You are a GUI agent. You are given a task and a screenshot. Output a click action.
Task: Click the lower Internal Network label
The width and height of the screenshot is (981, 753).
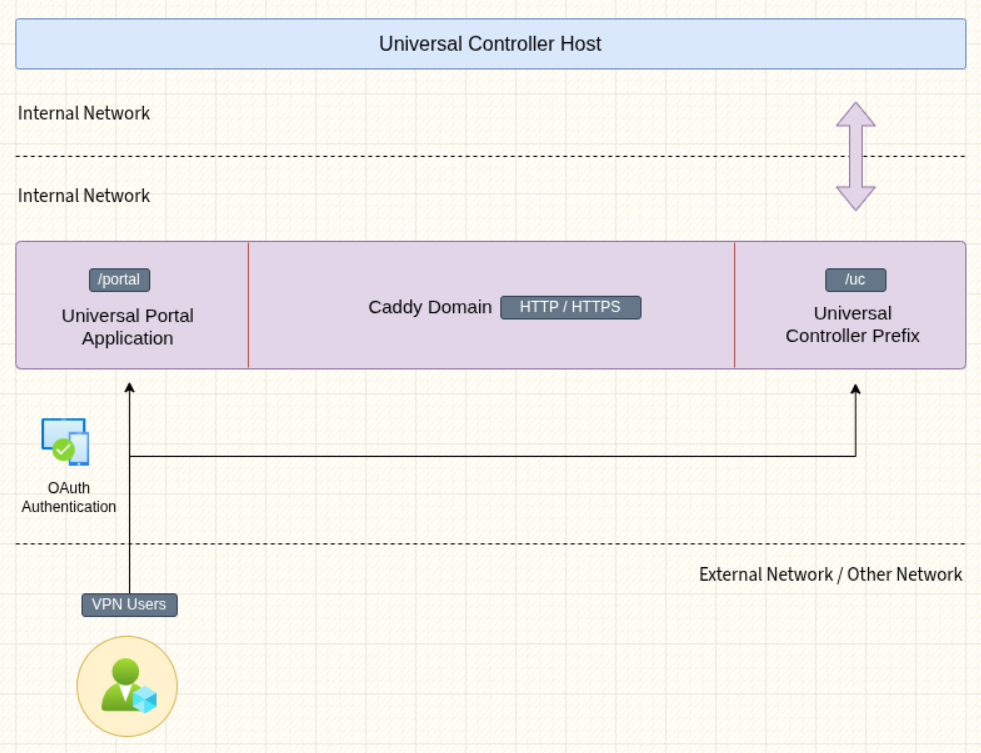[84, 196]
